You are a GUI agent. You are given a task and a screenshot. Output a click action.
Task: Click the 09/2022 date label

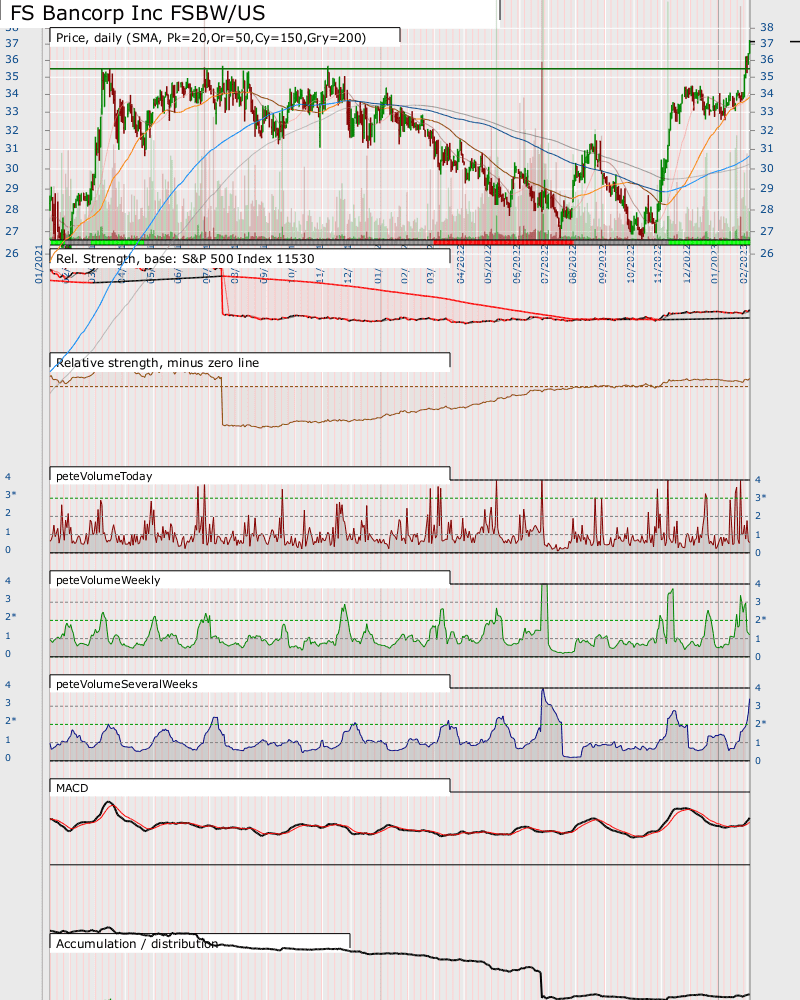(602, 263)
